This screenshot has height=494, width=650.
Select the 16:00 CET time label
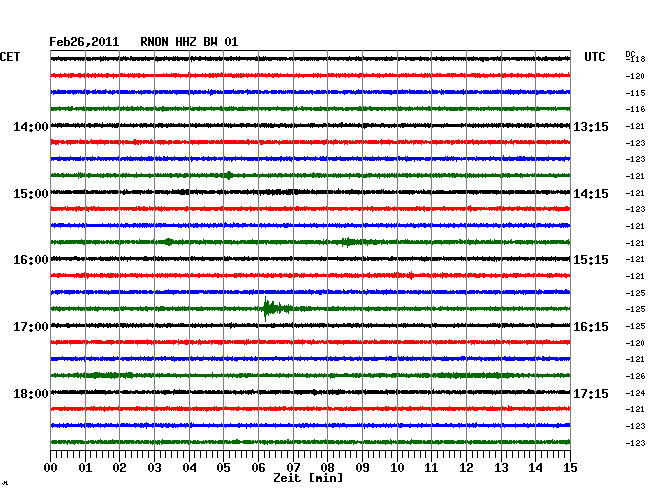pos(31,260)
